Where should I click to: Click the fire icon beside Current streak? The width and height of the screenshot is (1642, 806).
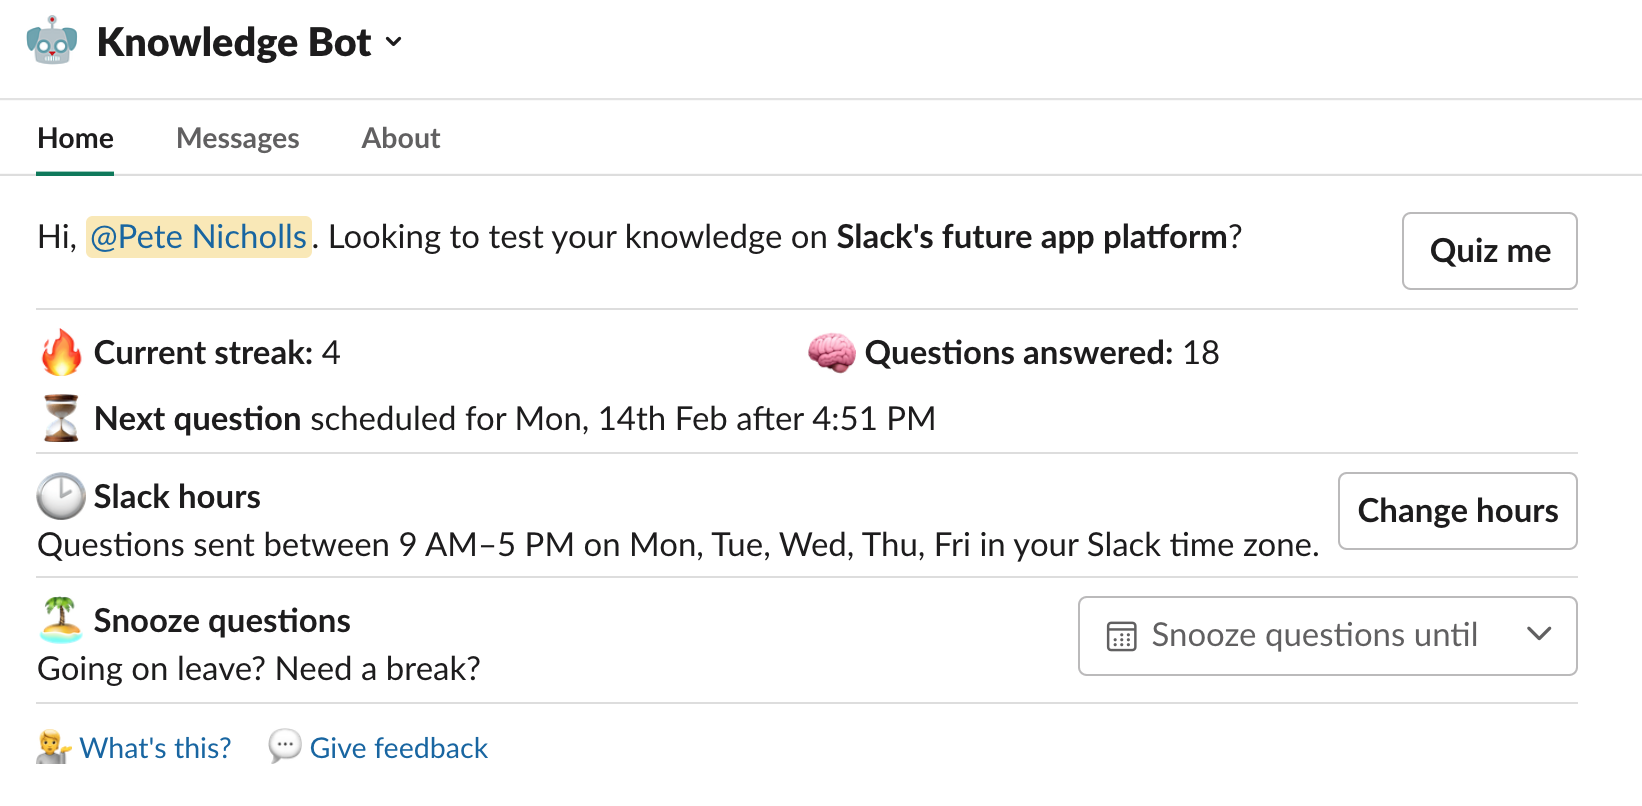pos(61,353)
